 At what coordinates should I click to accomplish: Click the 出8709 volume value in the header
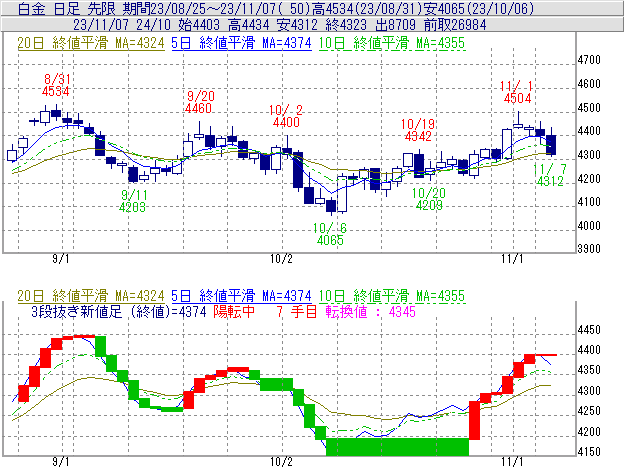point(395,25)
